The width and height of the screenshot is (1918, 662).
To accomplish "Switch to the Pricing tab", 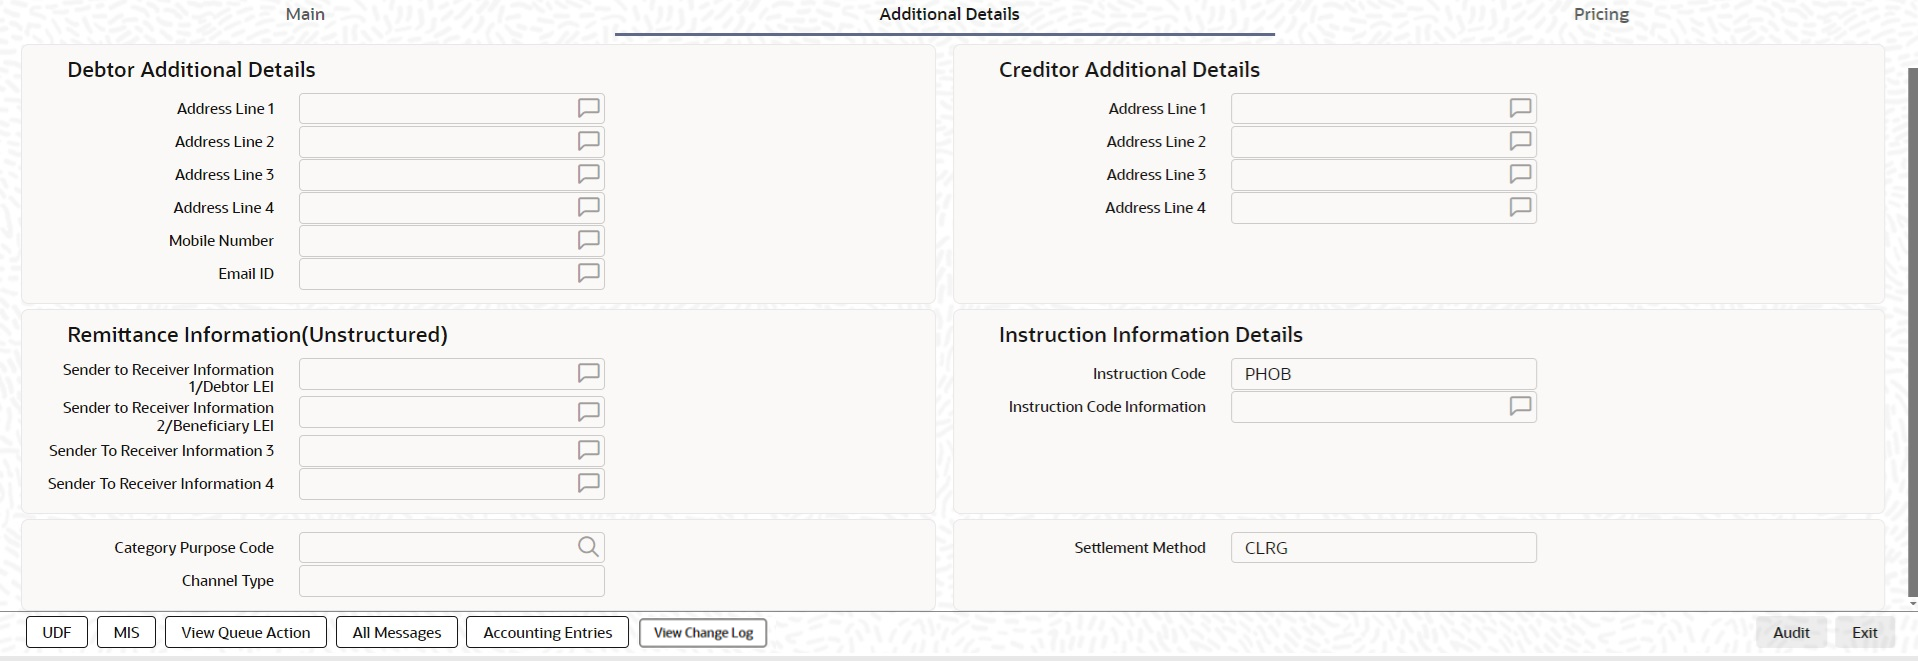I will pos(1601,14).
